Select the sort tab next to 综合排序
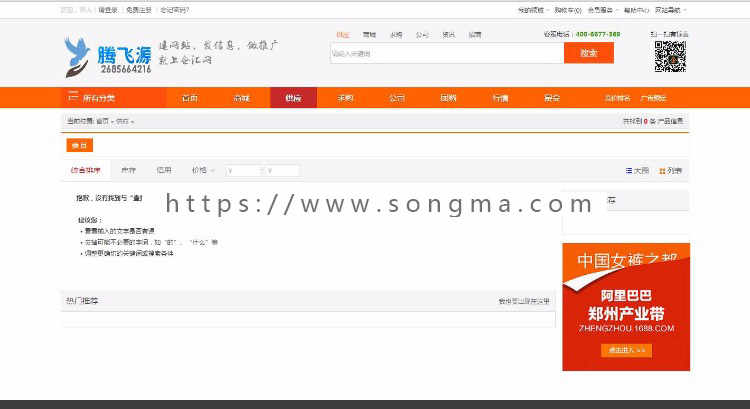The image size is (750, 409). click(128, 170)
